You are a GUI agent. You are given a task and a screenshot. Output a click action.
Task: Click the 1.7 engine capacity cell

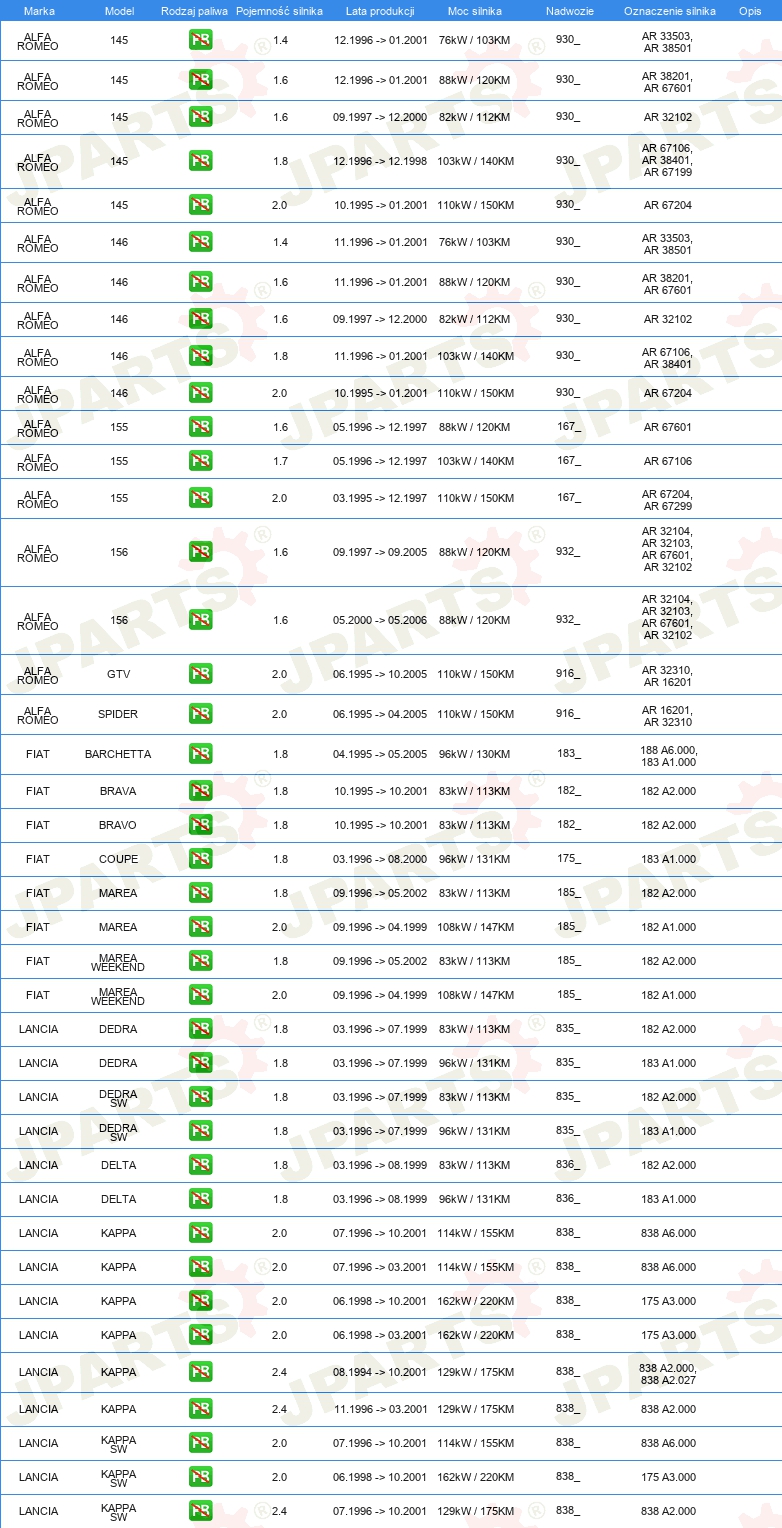[280, 461]
